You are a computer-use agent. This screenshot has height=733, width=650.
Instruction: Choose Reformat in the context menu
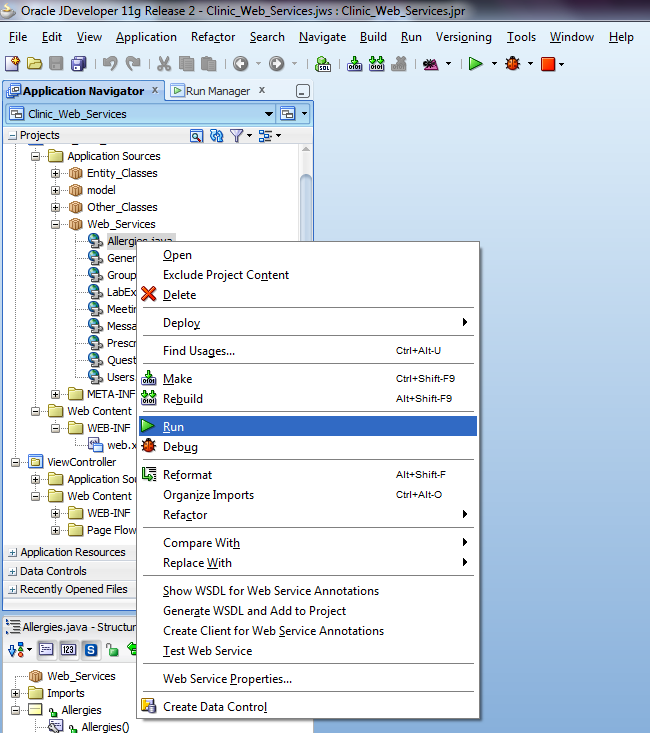pyautogui.click(x=308, y=474)
